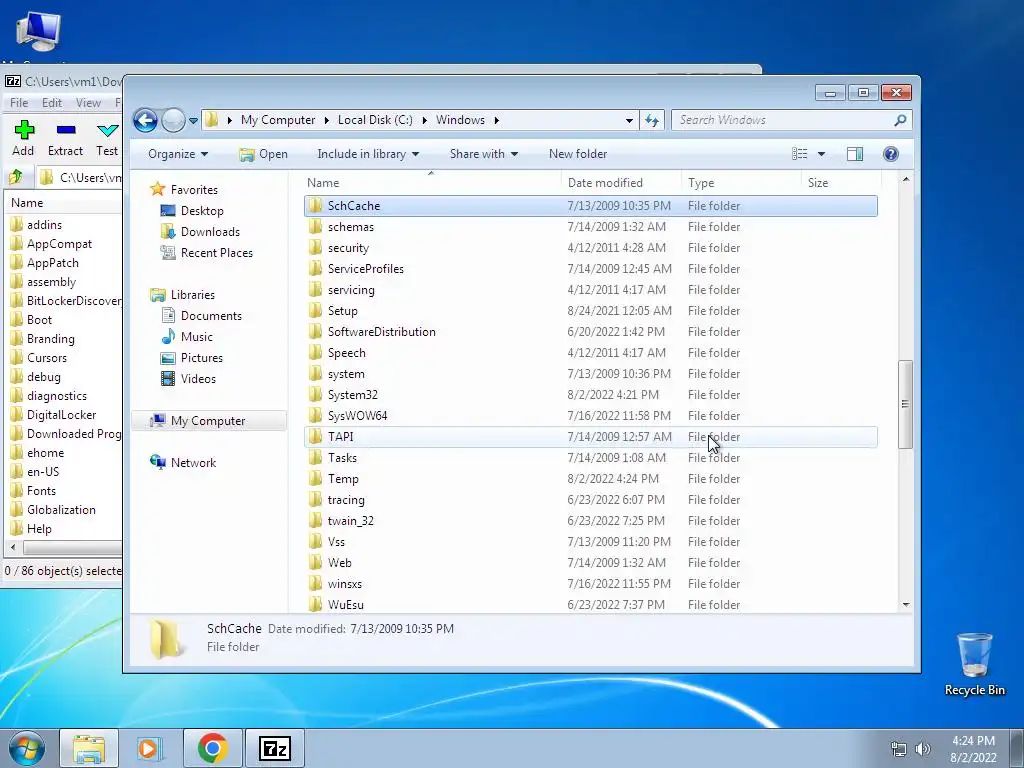The height and width of the screenshot is (768, 1024).
Task: Open the Start menu
Action: 27,748
